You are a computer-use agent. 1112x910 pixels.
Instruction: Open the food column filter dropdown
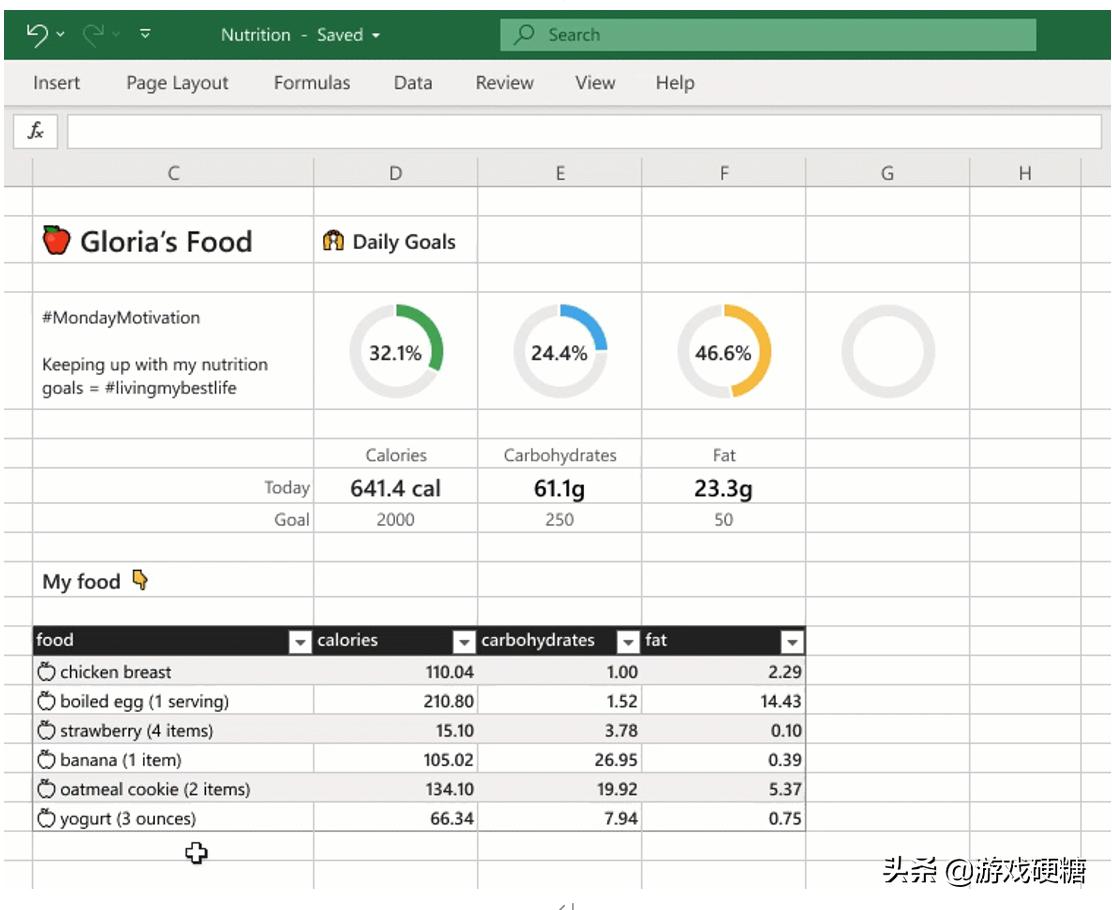pyautogui.click(x=299, y=641)
